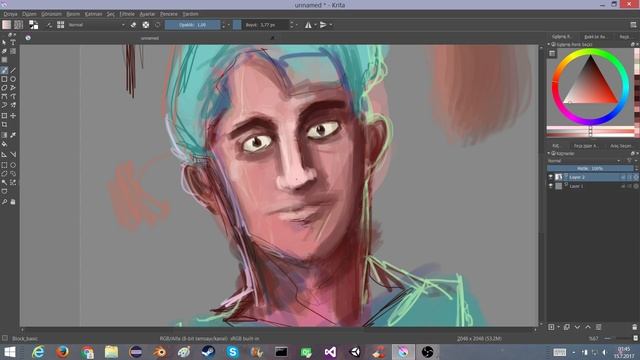
Task: Delete the selected layer trash icon
Action: click(634, 327)
